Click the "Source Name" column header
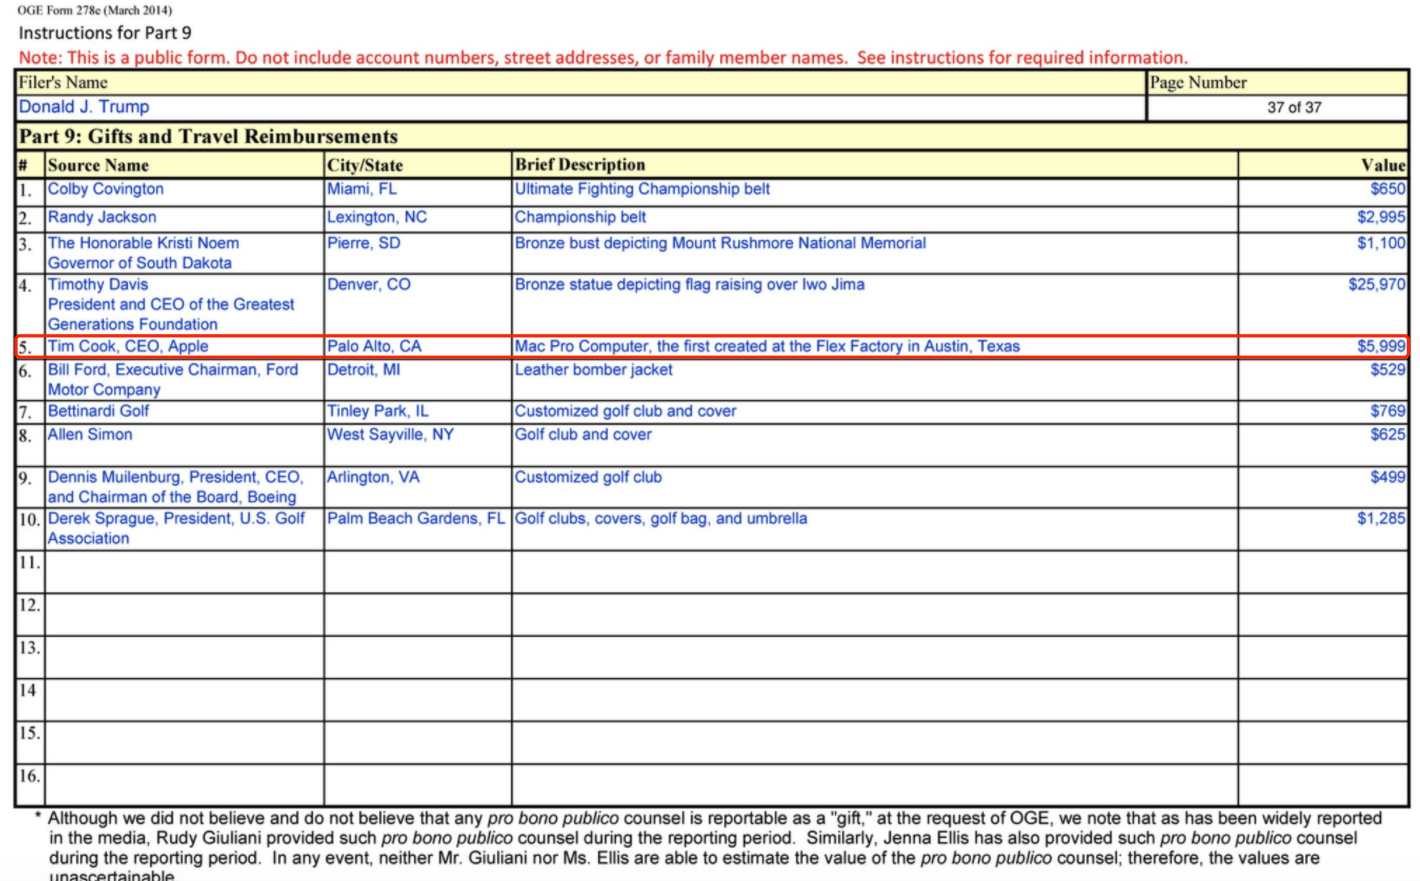Viewport: 1420px width, 881px height. click(98, 165)
